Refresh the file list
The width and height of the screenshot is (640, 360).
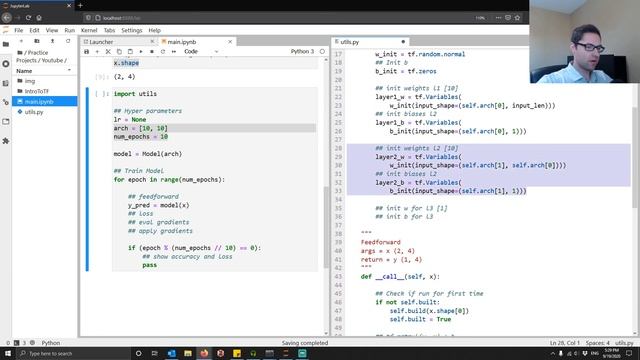pyautogui.click(x=68, y=41)
